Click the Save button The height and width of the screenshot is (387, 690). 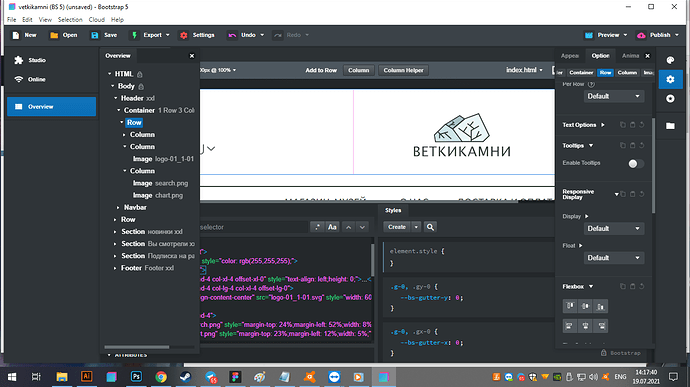click(x=104, y=35)
